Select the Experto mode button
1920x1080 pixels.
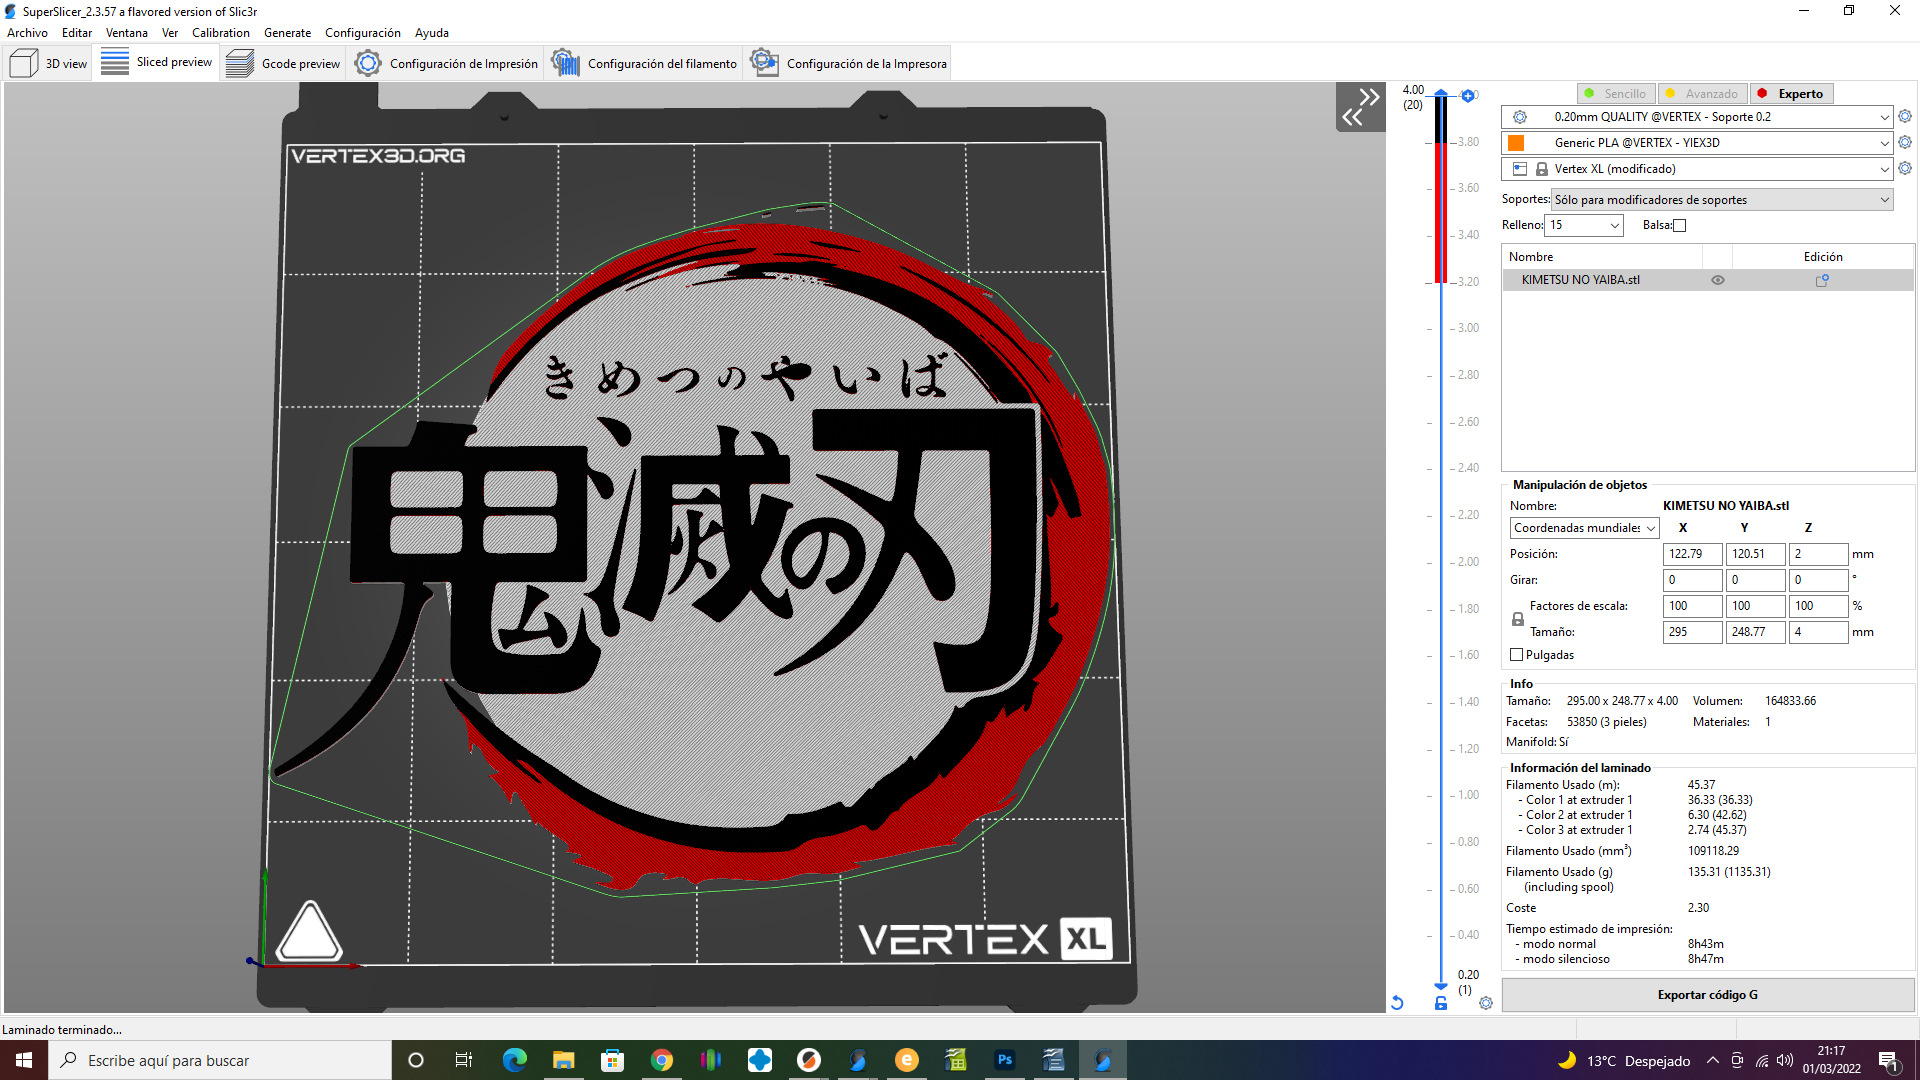(1791, 93)
